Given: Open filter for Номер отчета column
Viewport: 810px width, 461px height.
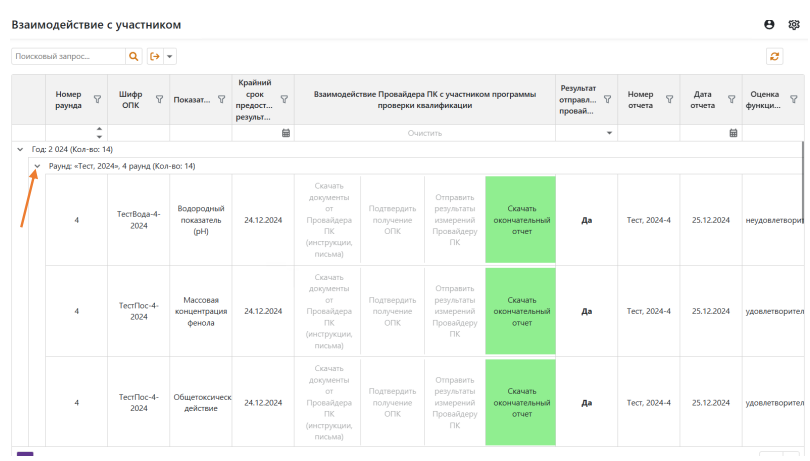Looking at the screenshot, I should click(x=669, y=99).
